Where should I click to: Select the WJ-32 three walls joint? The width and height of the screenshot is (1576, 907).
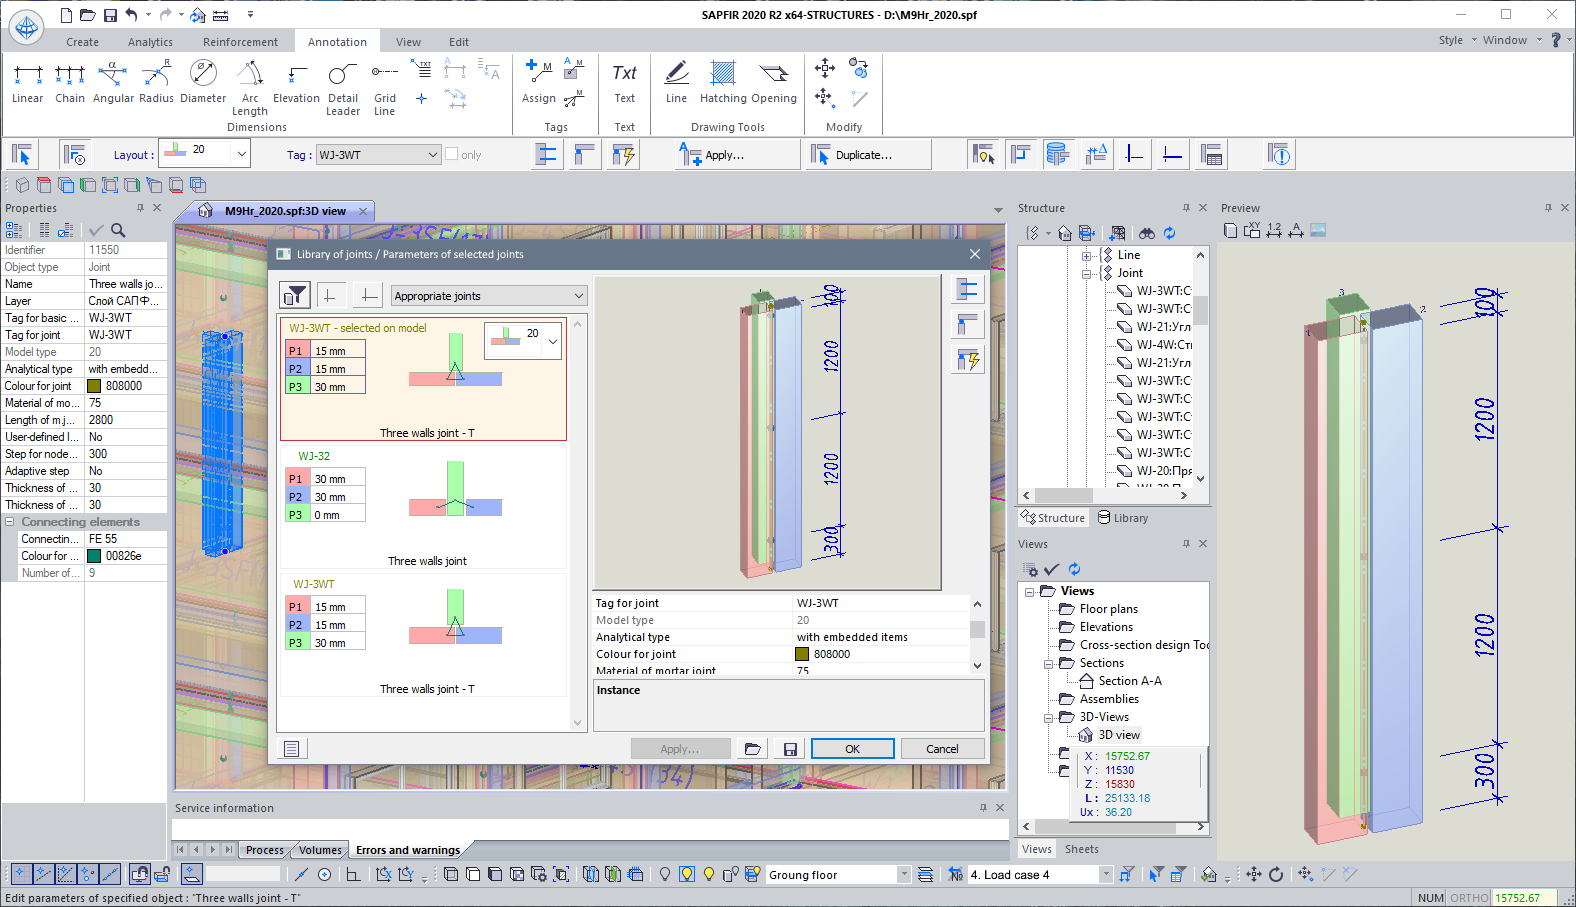click(423, 507)
